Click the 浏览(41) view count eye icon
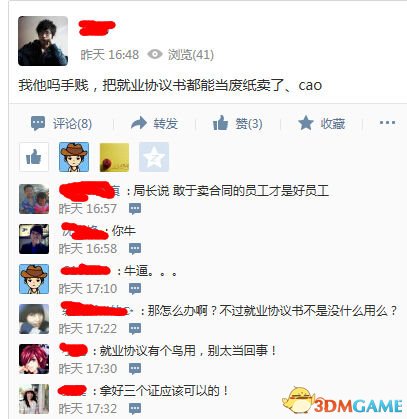Viewport: 407px width, 419px height. pyautogui.click(x=155, y=54)
